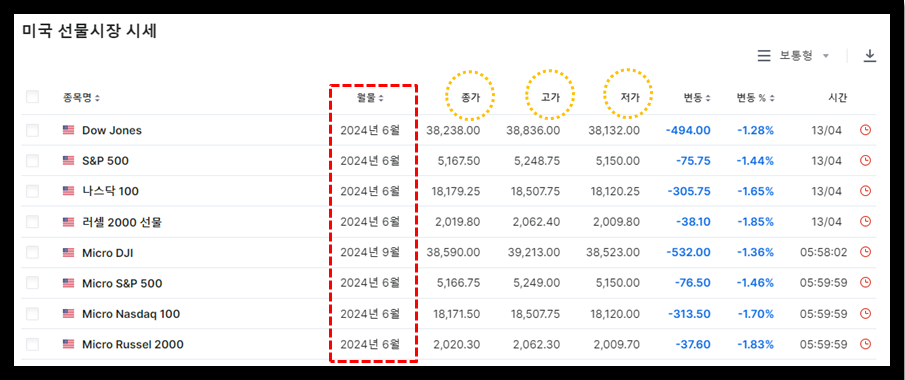Viewport: 905px width, 380px height.
Task: Click the 2,020.30 closing price cell
Action: coord(457,344)
